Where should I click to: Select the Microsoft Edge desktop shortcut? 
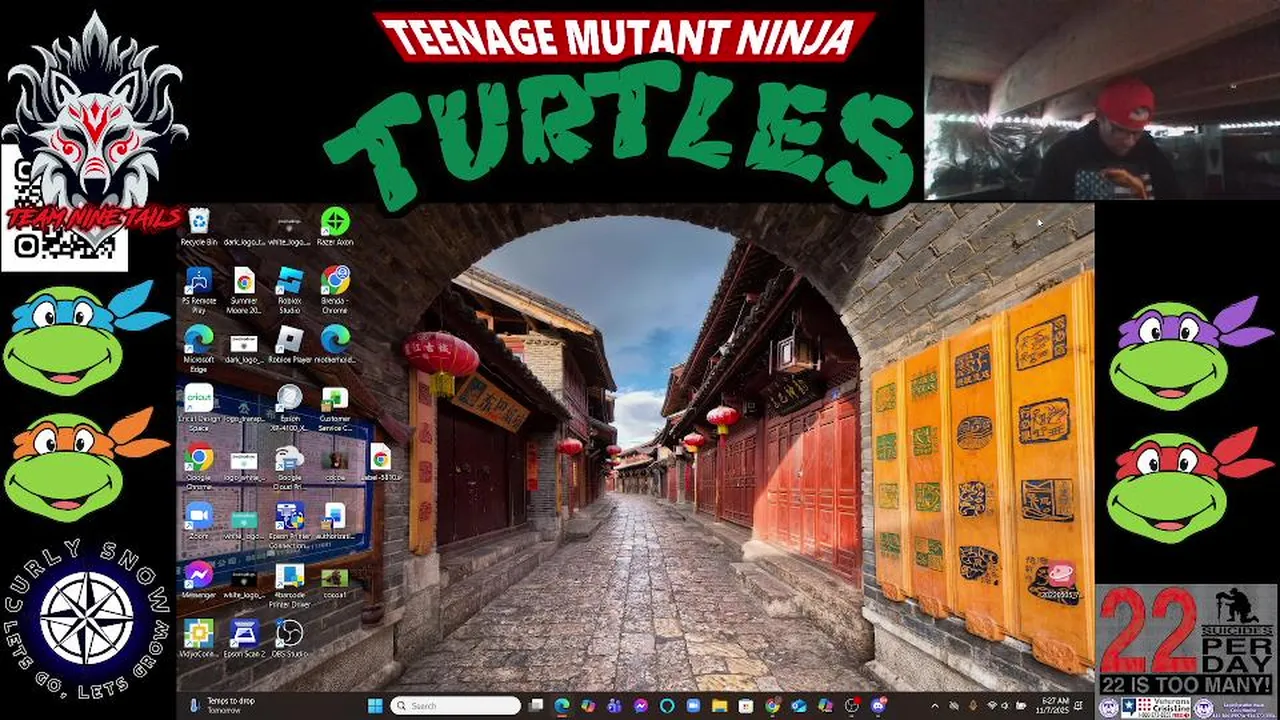coord(199,348)
